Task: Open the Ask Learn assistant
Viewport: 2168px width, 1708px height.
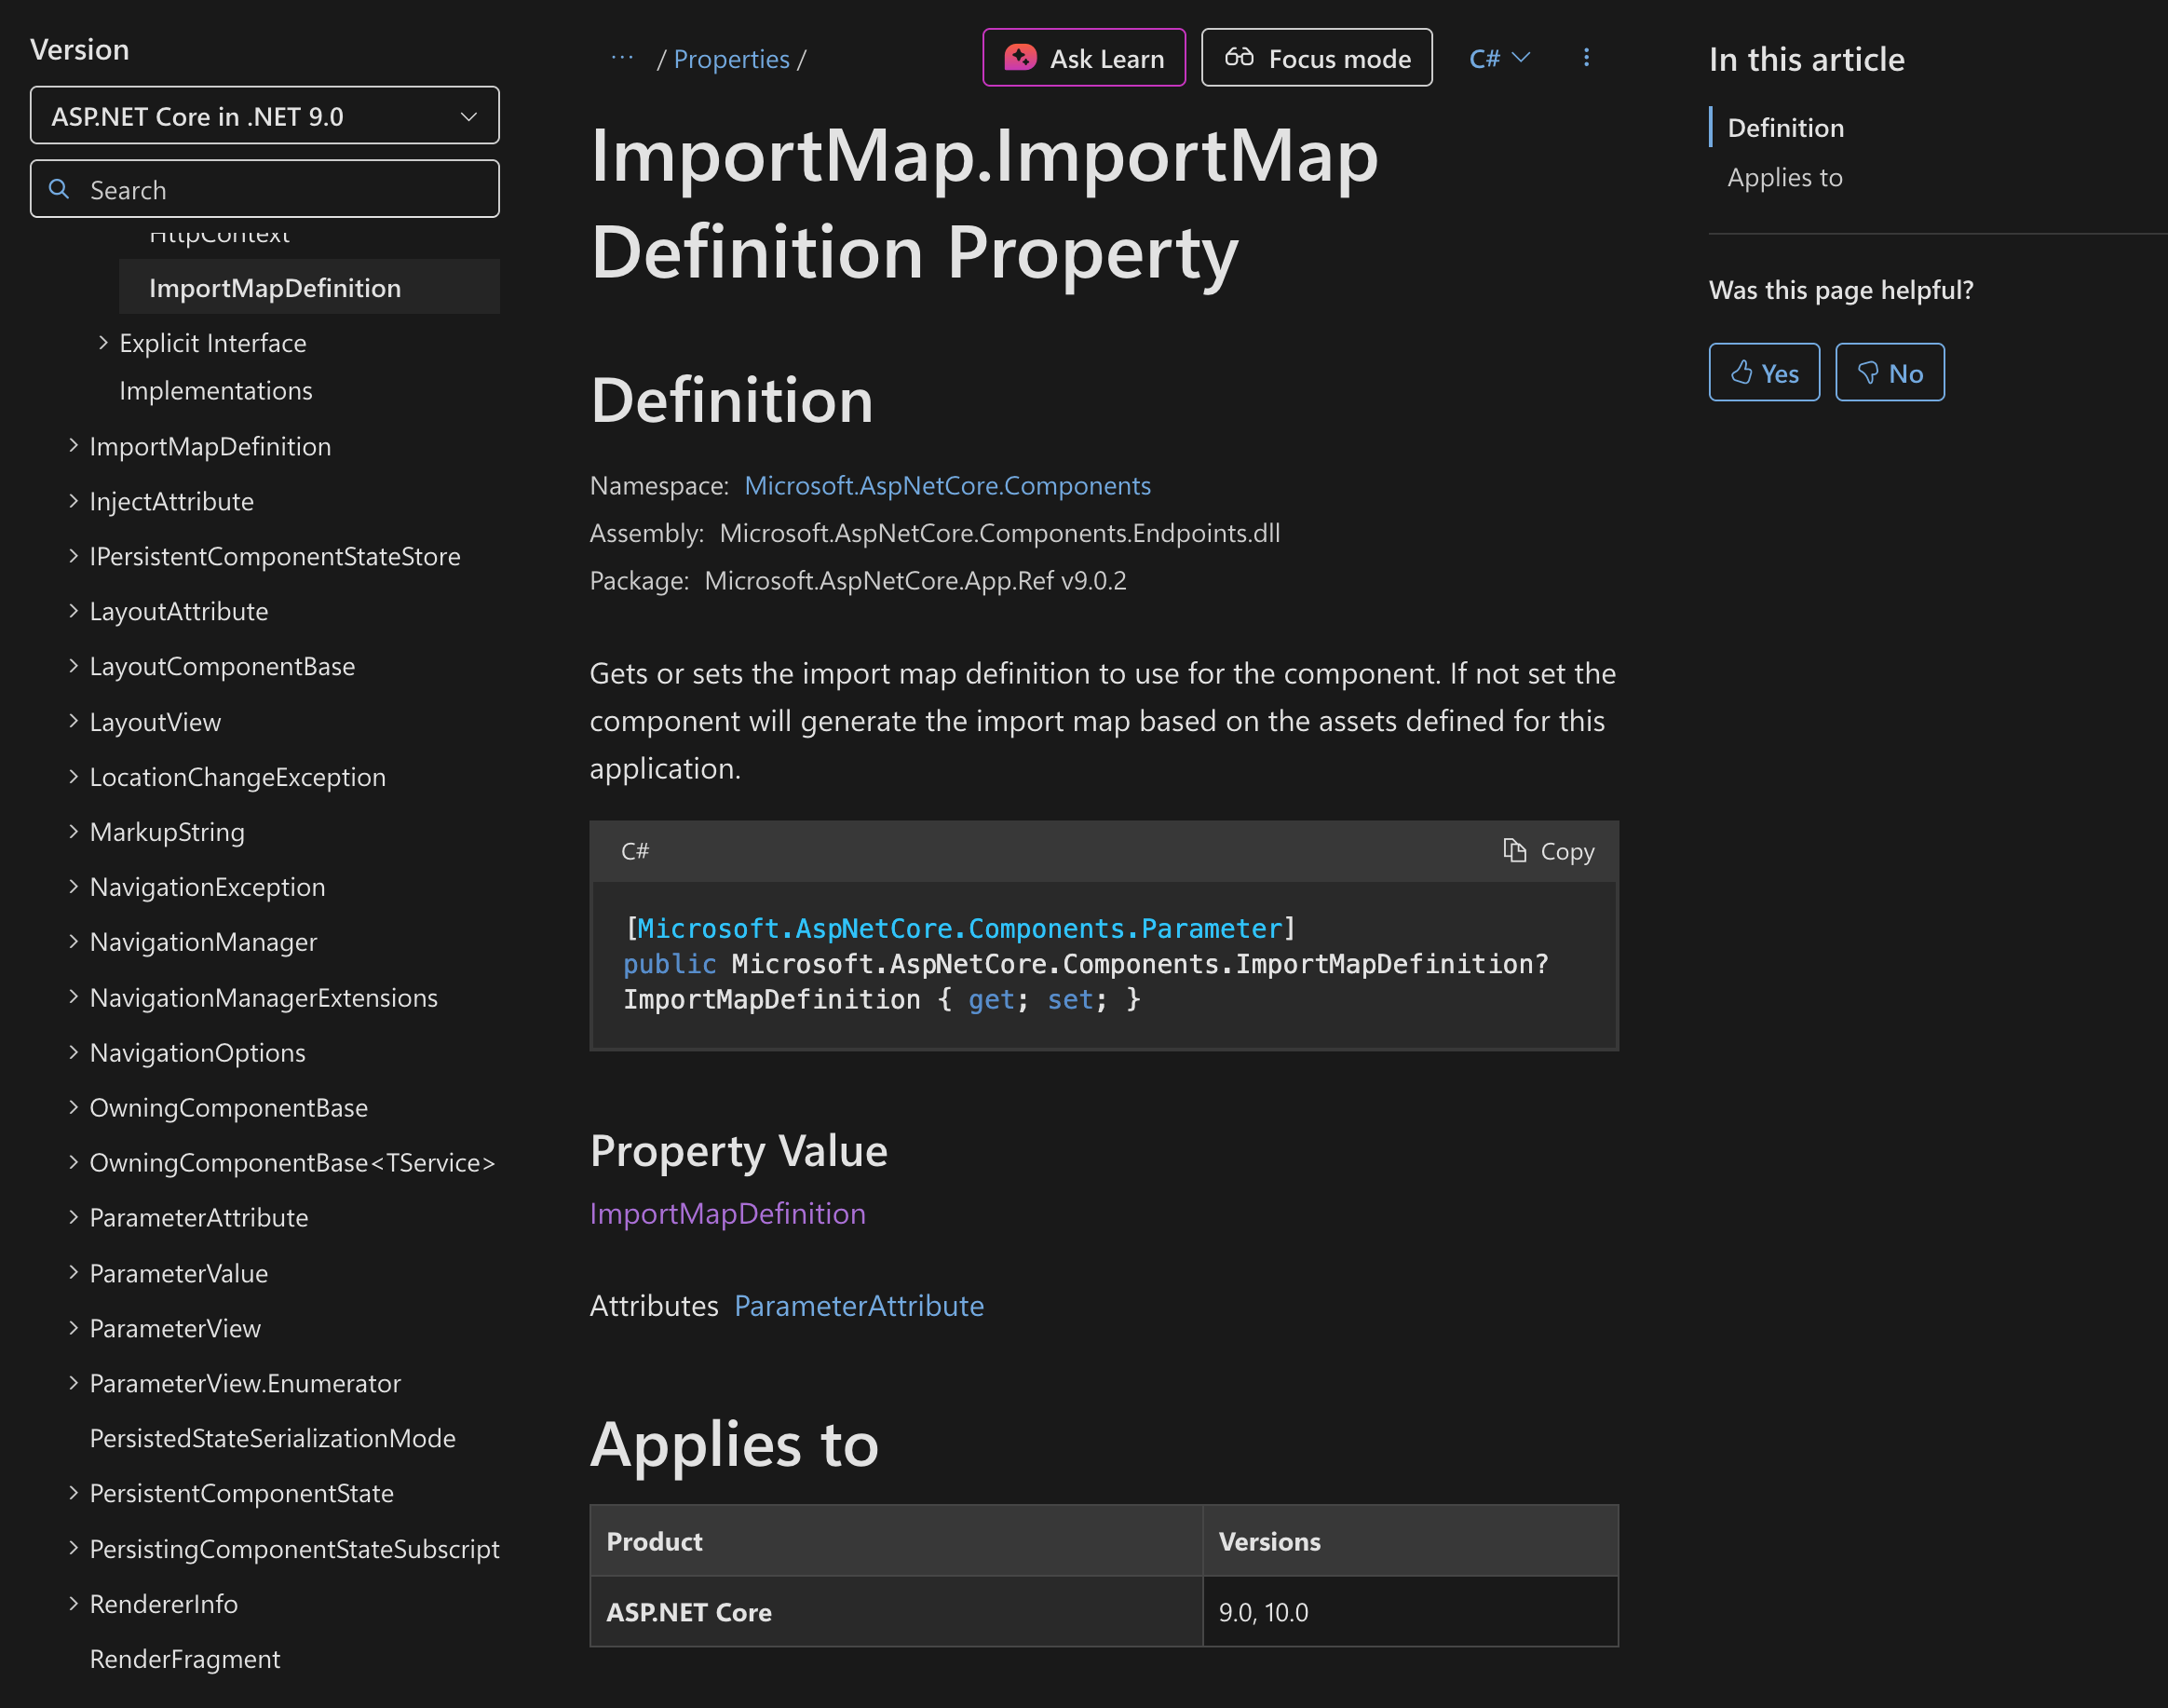Action: tap(1083, 58)
